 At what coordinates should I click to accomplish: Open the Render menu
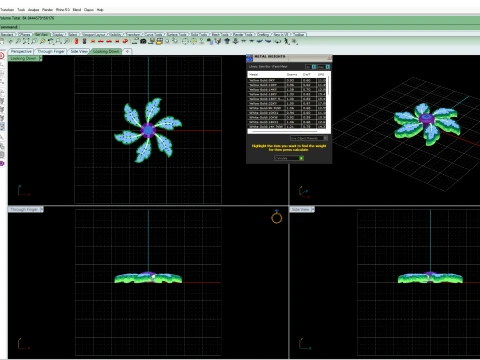click(x=47, y=10)
